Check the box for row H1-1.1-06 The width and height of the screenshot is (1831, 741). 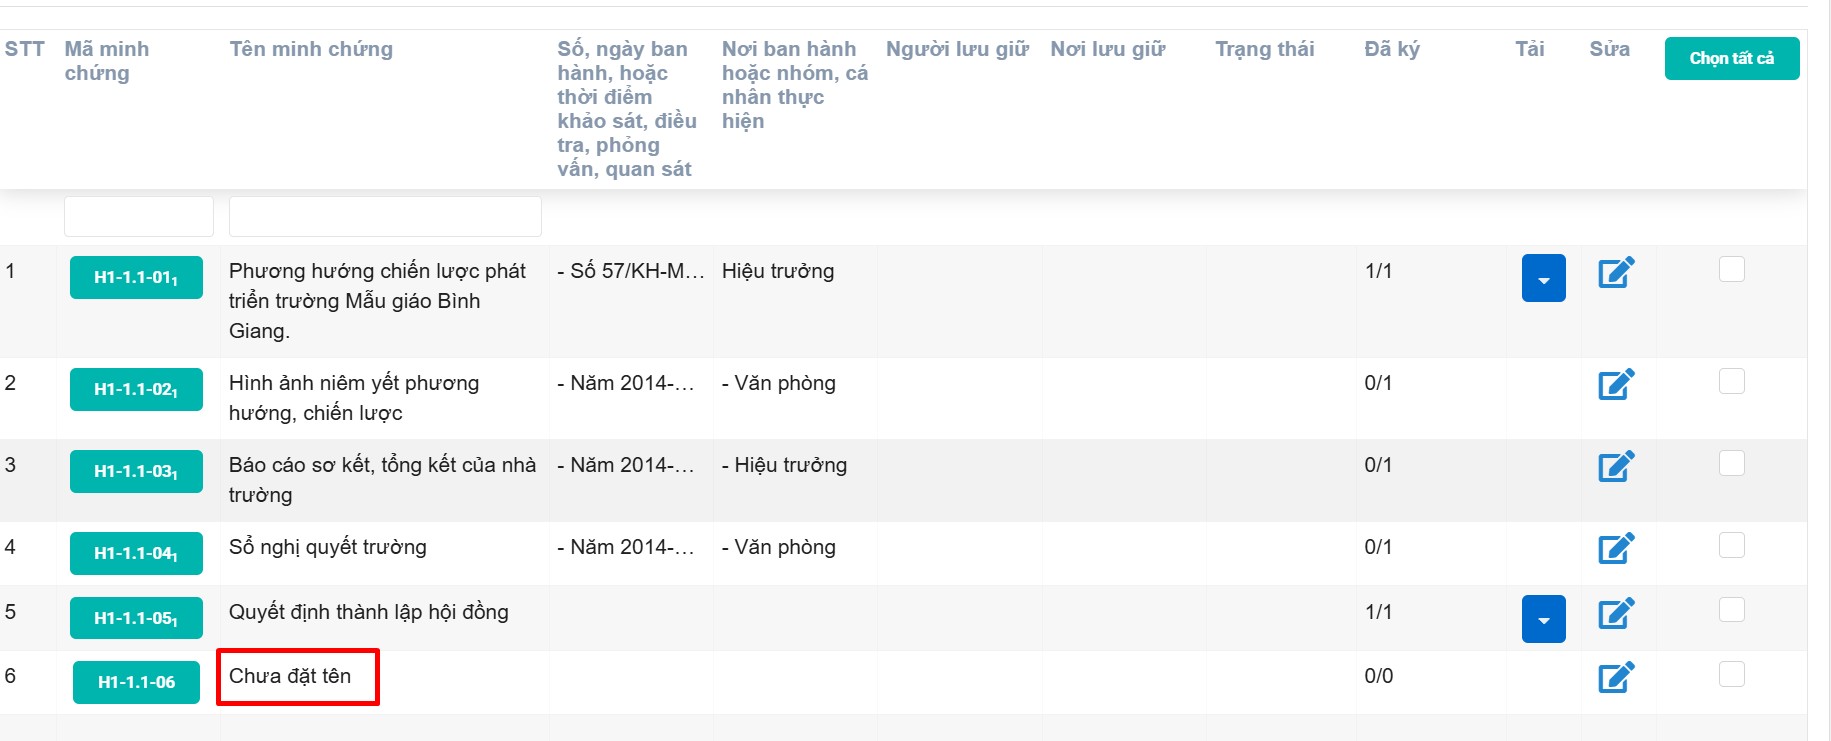(x=1731, y=674)
